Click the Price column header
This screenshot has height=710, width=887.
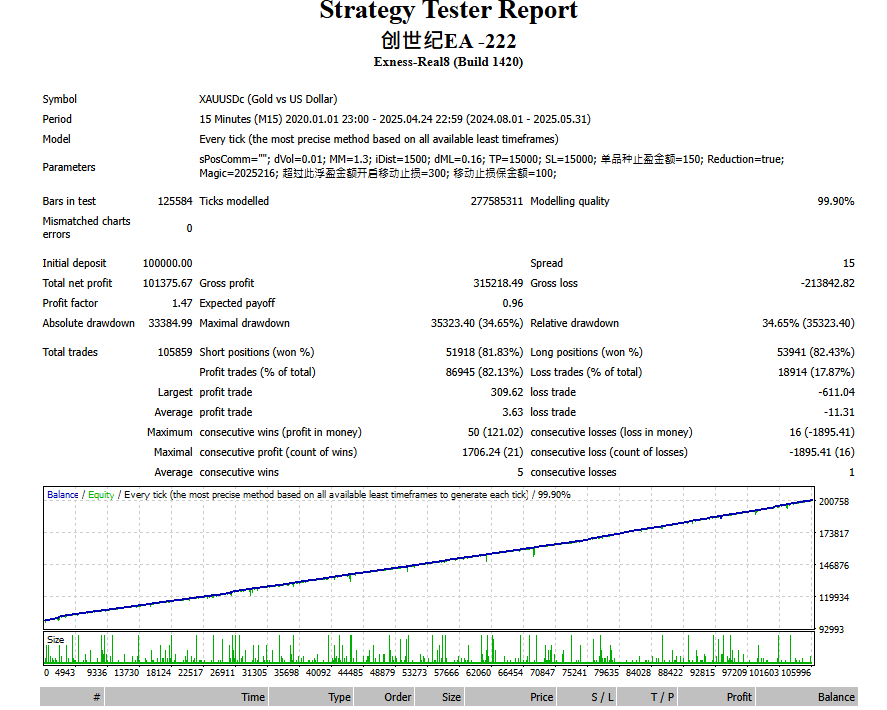pos(511,697)
